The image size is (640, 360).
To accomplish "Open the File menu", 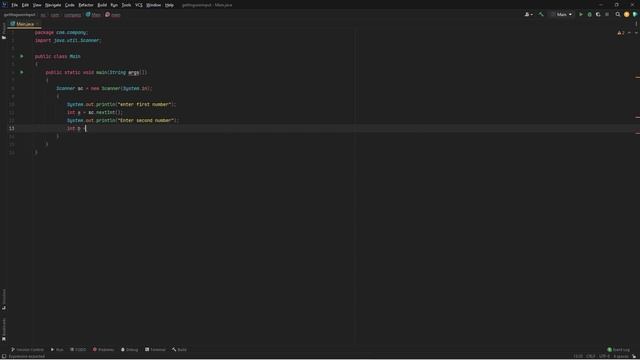I will [14, 5].
